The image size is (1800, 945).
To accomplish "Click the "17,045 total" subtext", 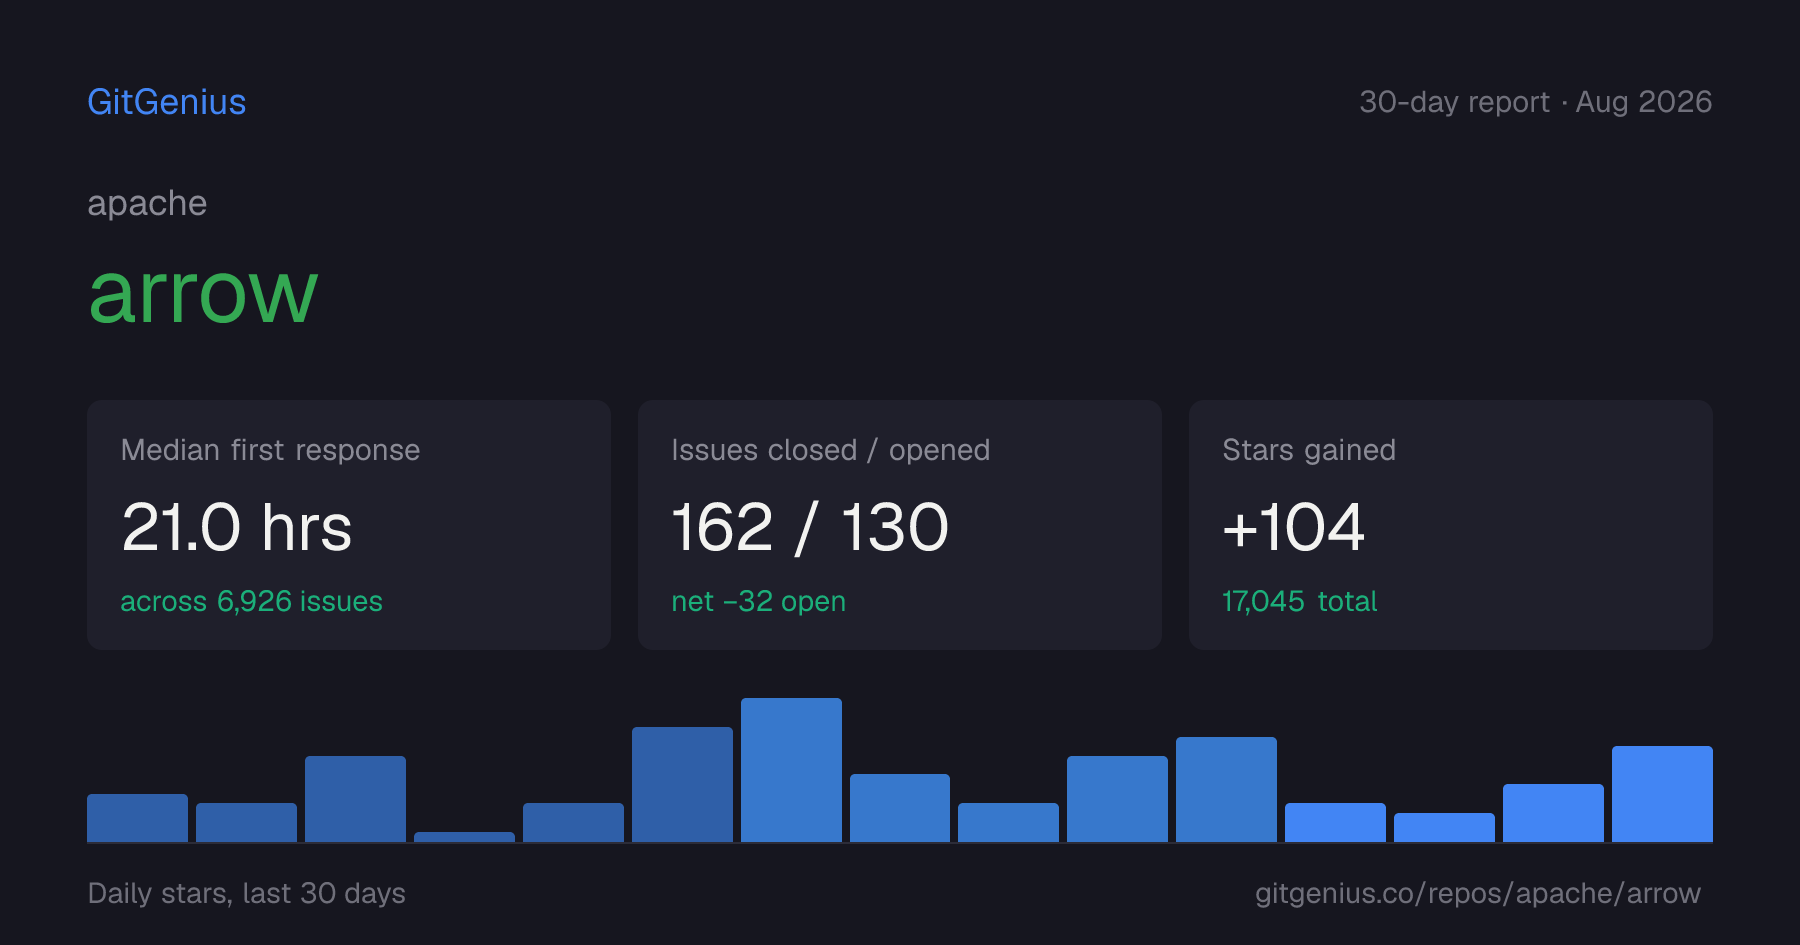I will click(x=1299, y=601).
